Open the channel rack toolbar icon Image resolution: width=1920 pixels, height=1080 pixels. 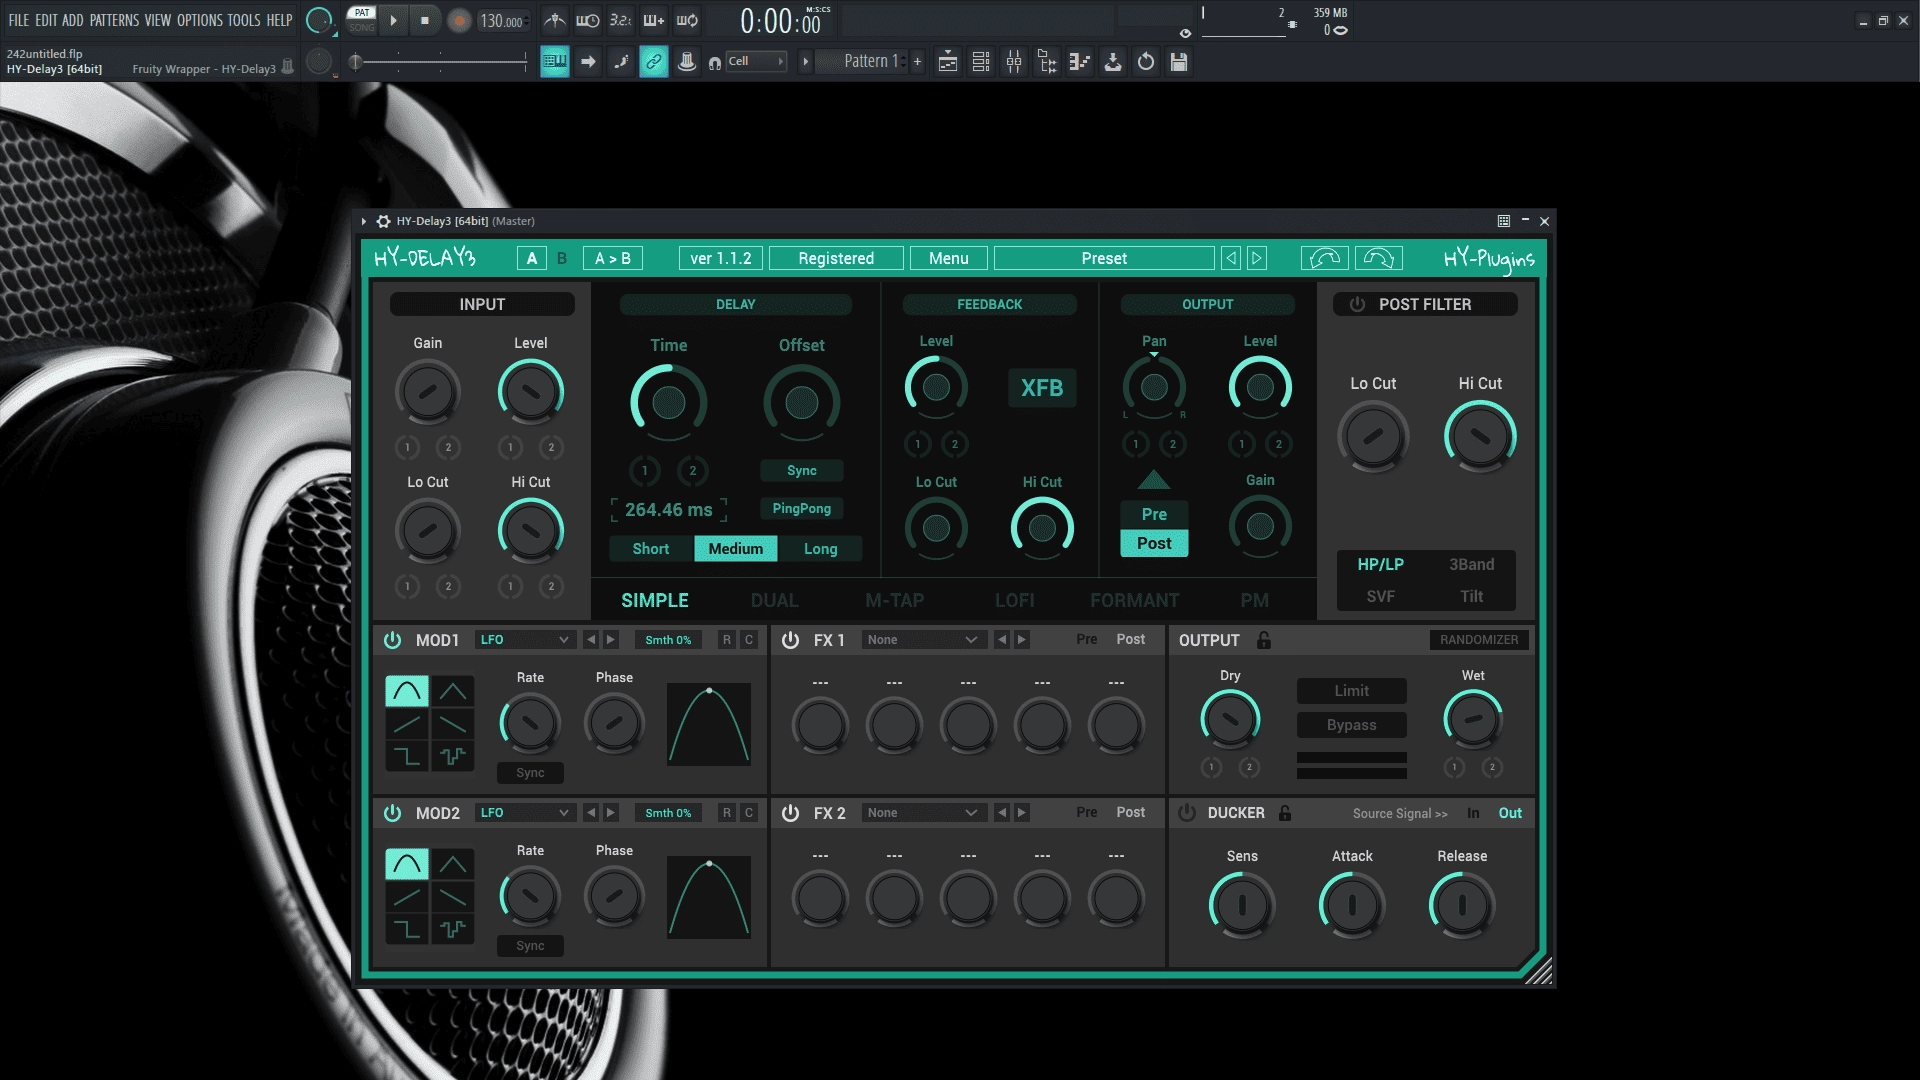coord(981,62)
